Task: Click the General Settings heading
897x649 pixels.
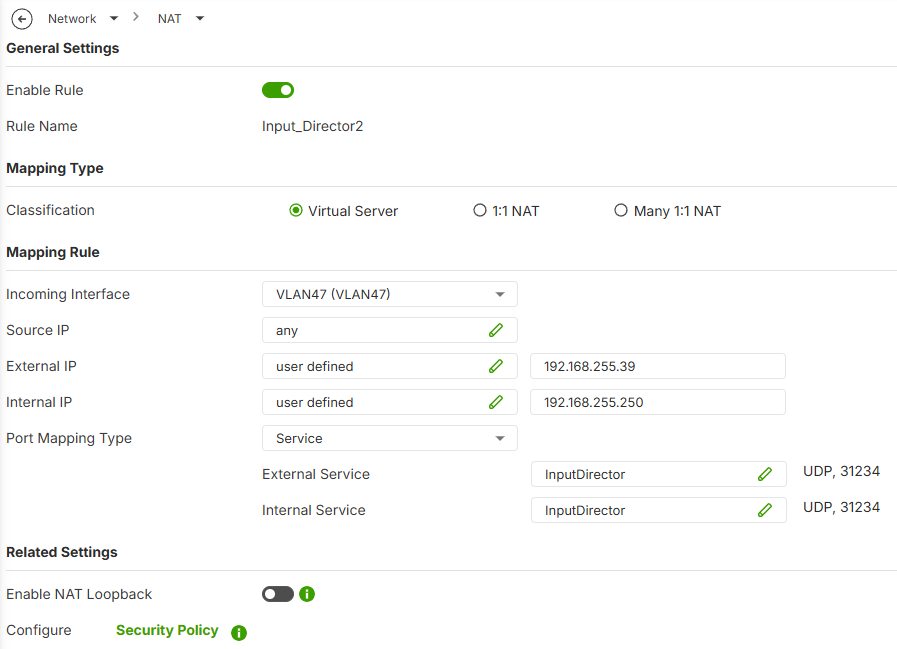Action: pyautogui.click(x=63, y=48)
